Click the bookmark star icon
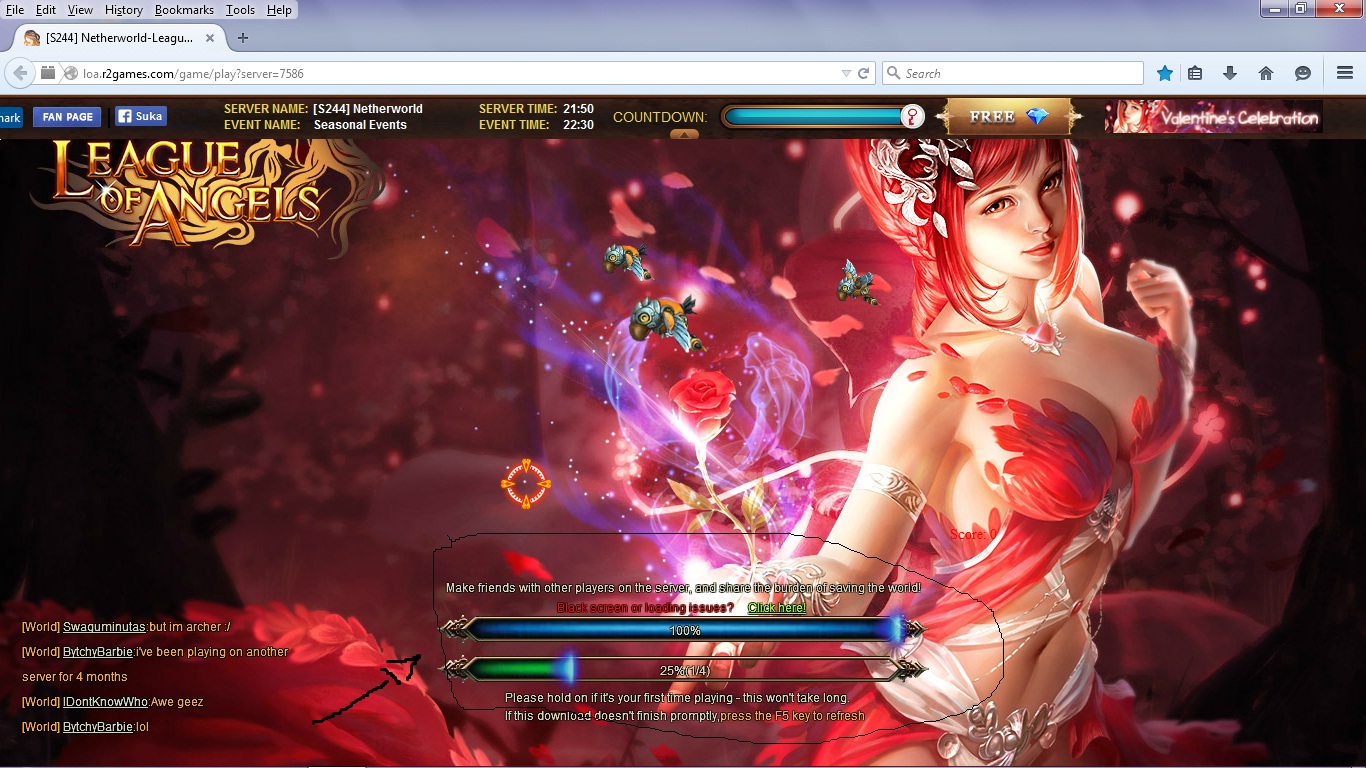This screenshot has height=768, width=1366. [1164, 73]
